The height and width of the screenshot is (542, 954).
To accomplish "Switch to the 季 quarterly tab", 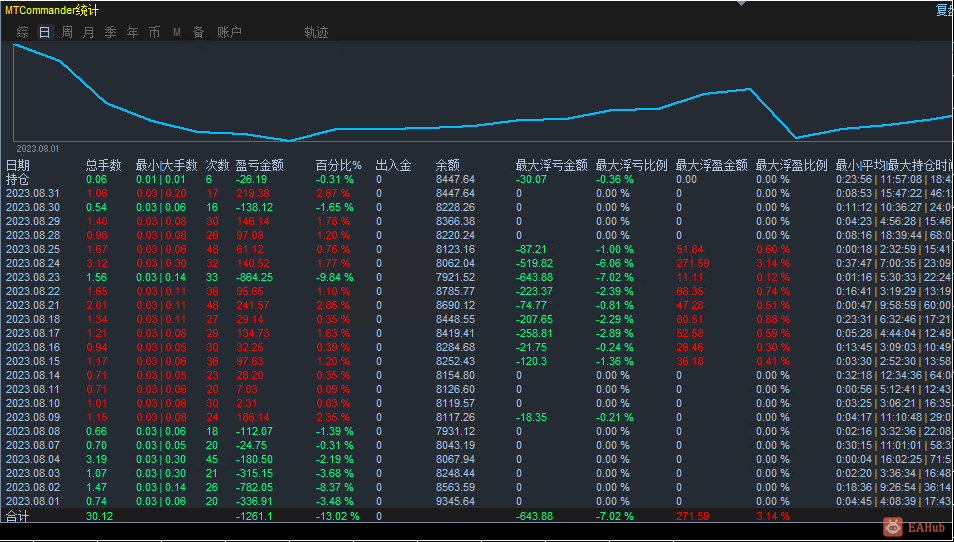I will coord(110,32).
